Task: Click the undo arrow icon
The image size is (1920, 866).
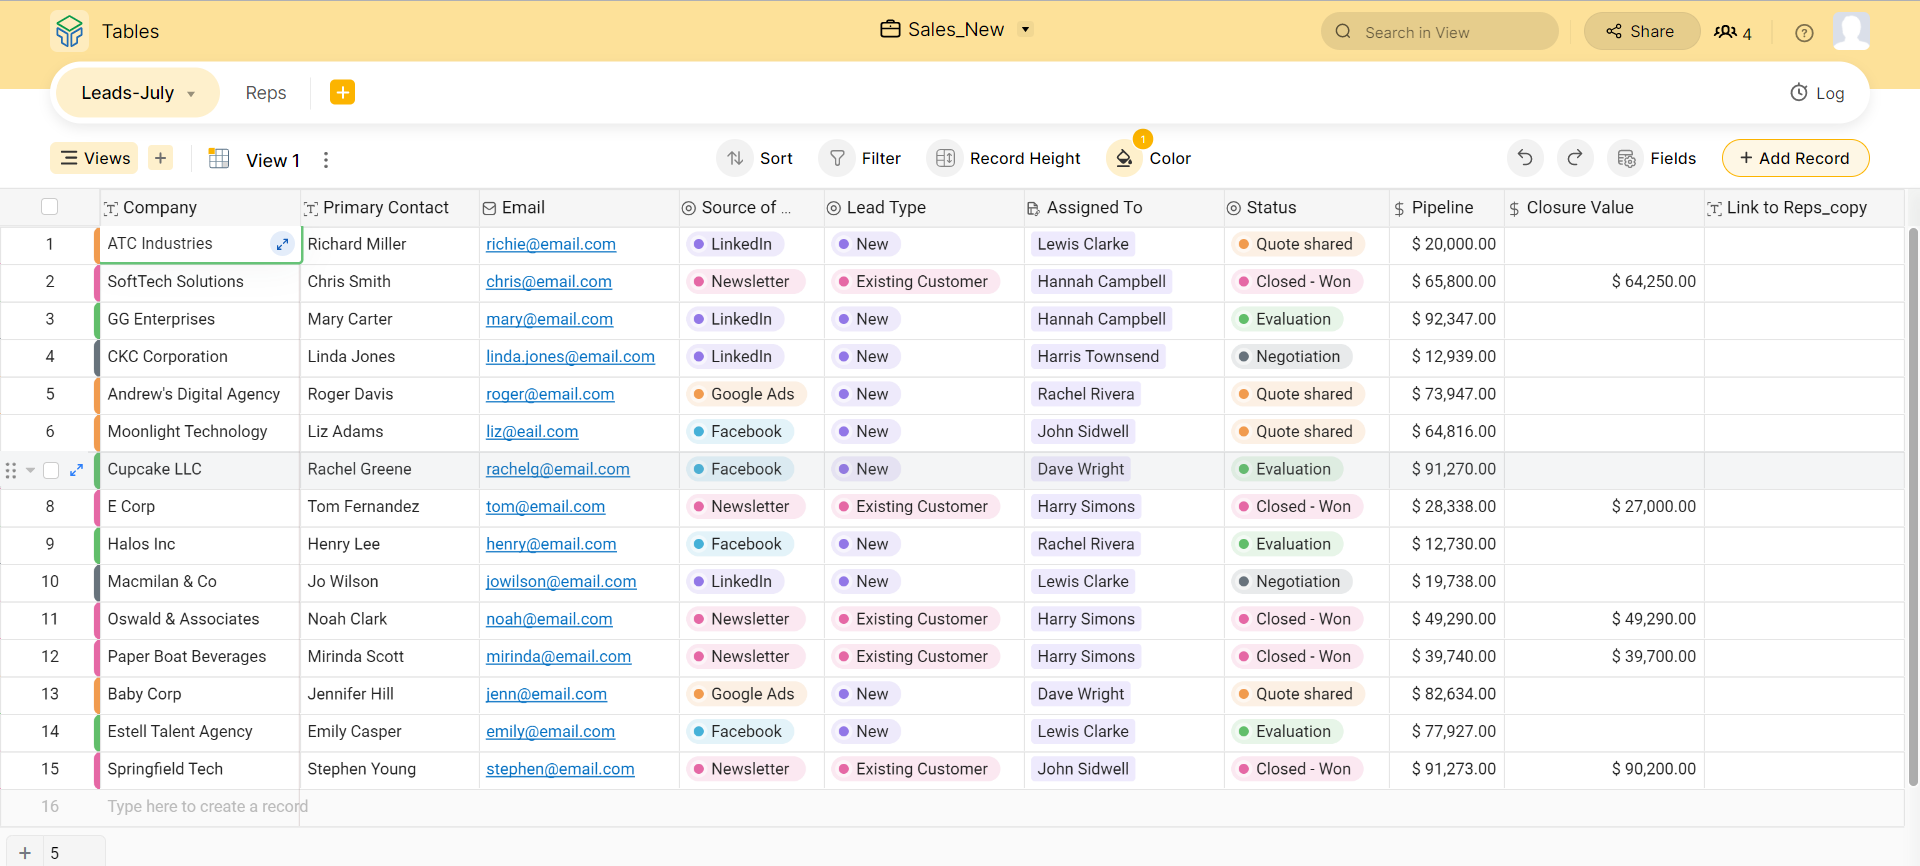Action: (1525, 158)
